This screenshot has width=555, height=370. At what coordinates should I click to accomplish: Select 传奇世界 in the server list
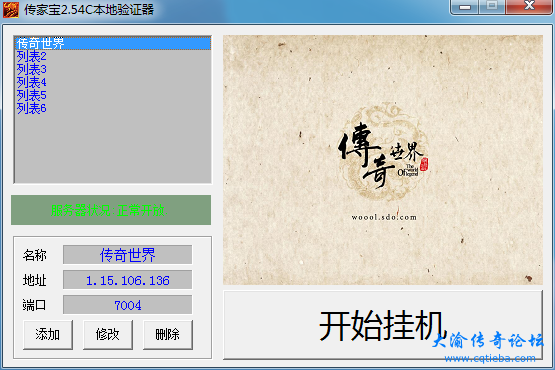pos(113,43)
